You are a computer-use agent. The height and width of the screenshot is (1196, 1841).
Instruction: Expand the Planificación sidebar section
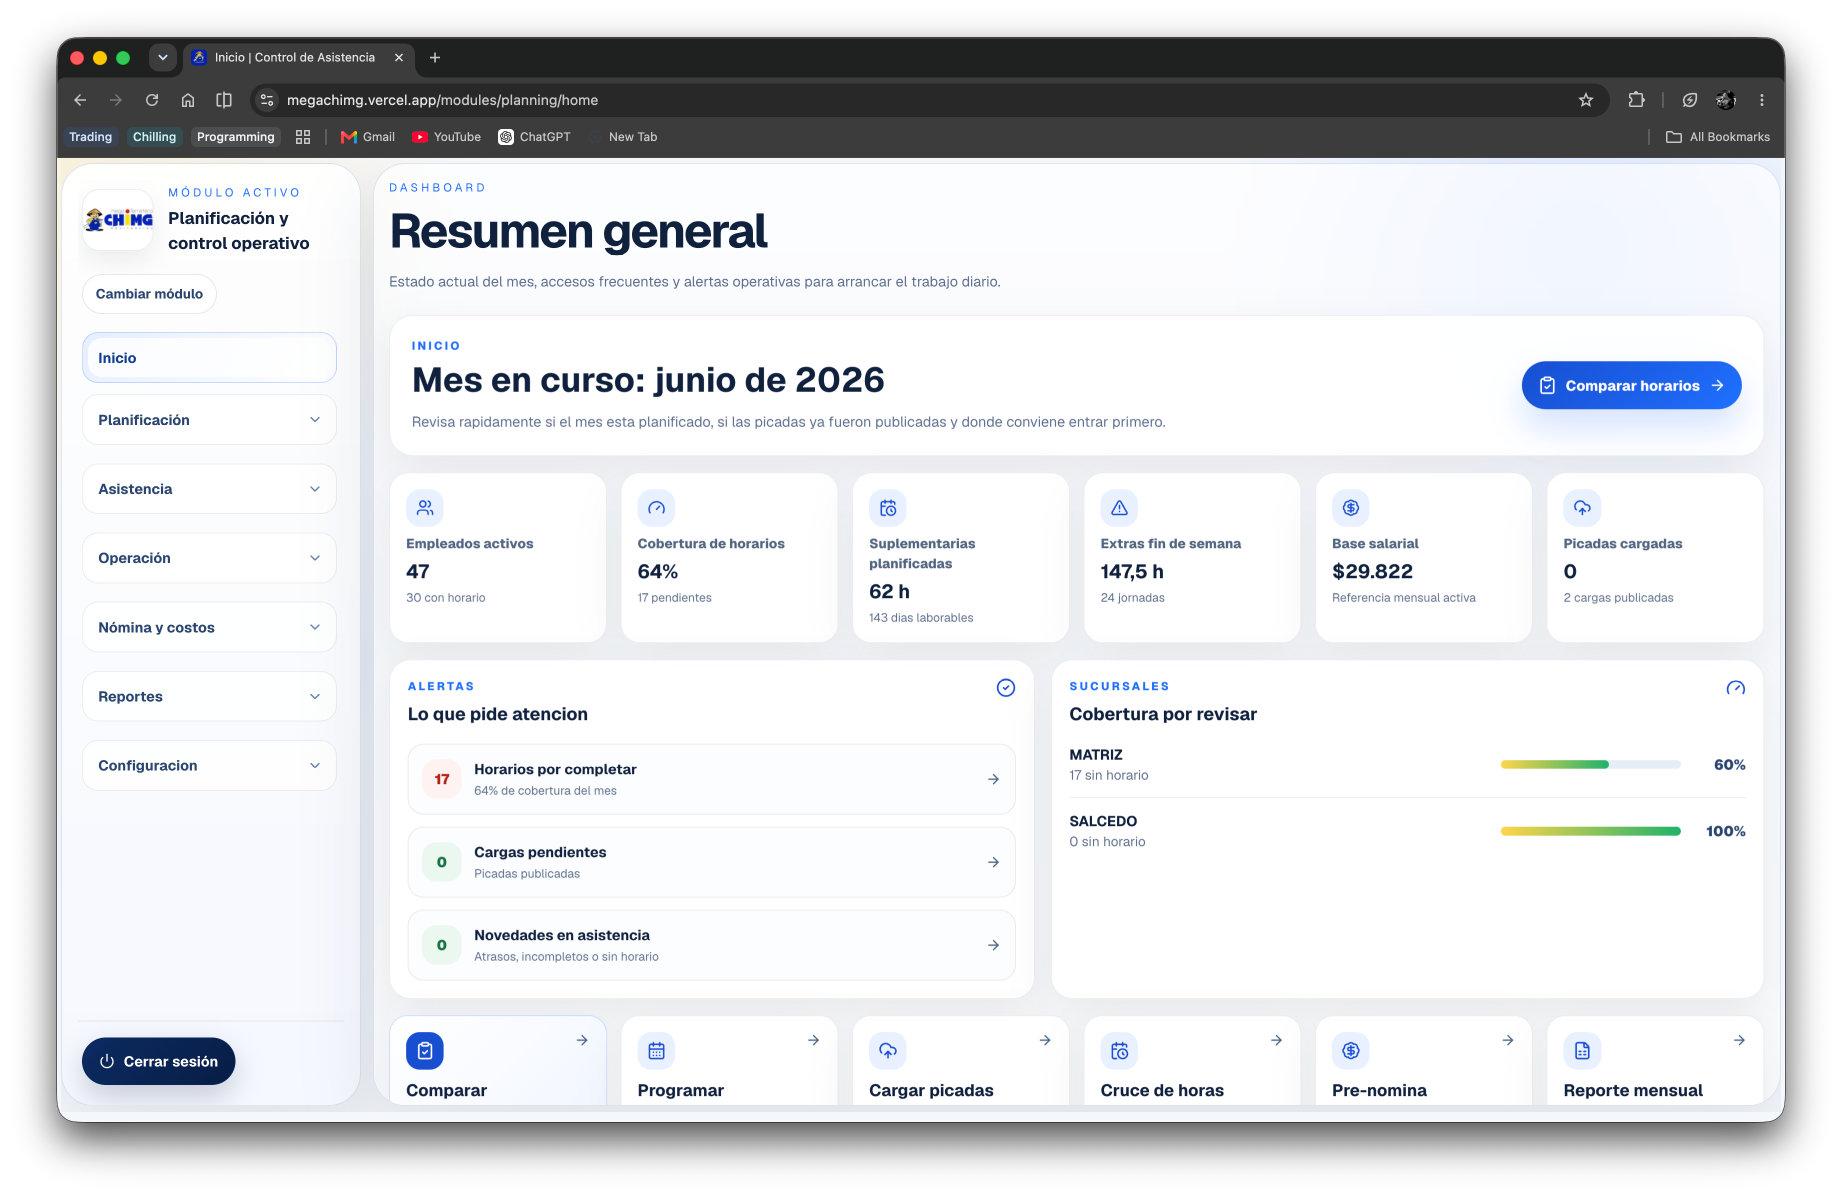pyautogui.click(x=209, y=420)
